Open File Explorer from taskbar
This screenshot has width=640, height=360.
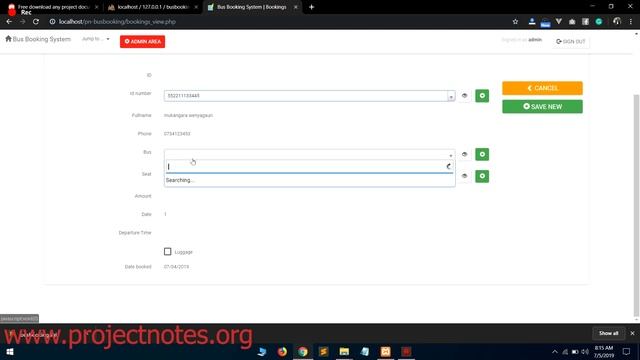[344, 351]
